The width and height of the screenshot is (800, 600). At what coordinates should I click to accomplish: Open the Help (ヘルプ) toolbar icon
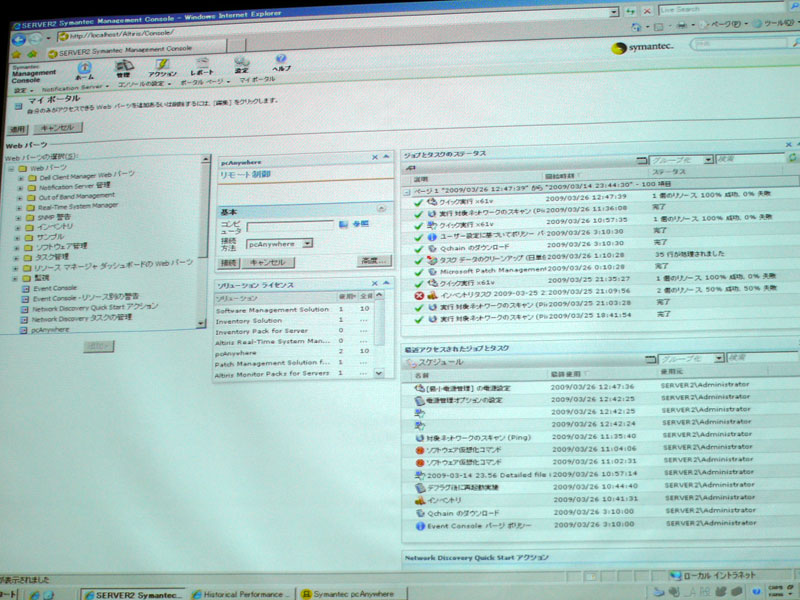[x=281, y=63]
